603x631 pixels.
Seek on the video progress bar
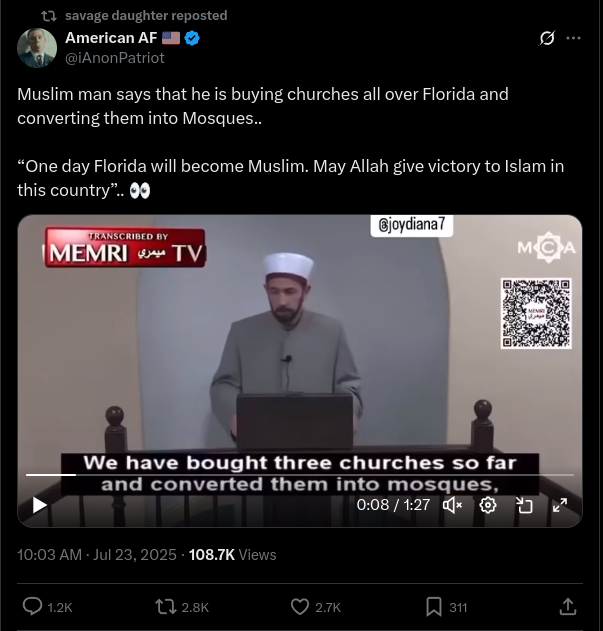coord(300,475)
